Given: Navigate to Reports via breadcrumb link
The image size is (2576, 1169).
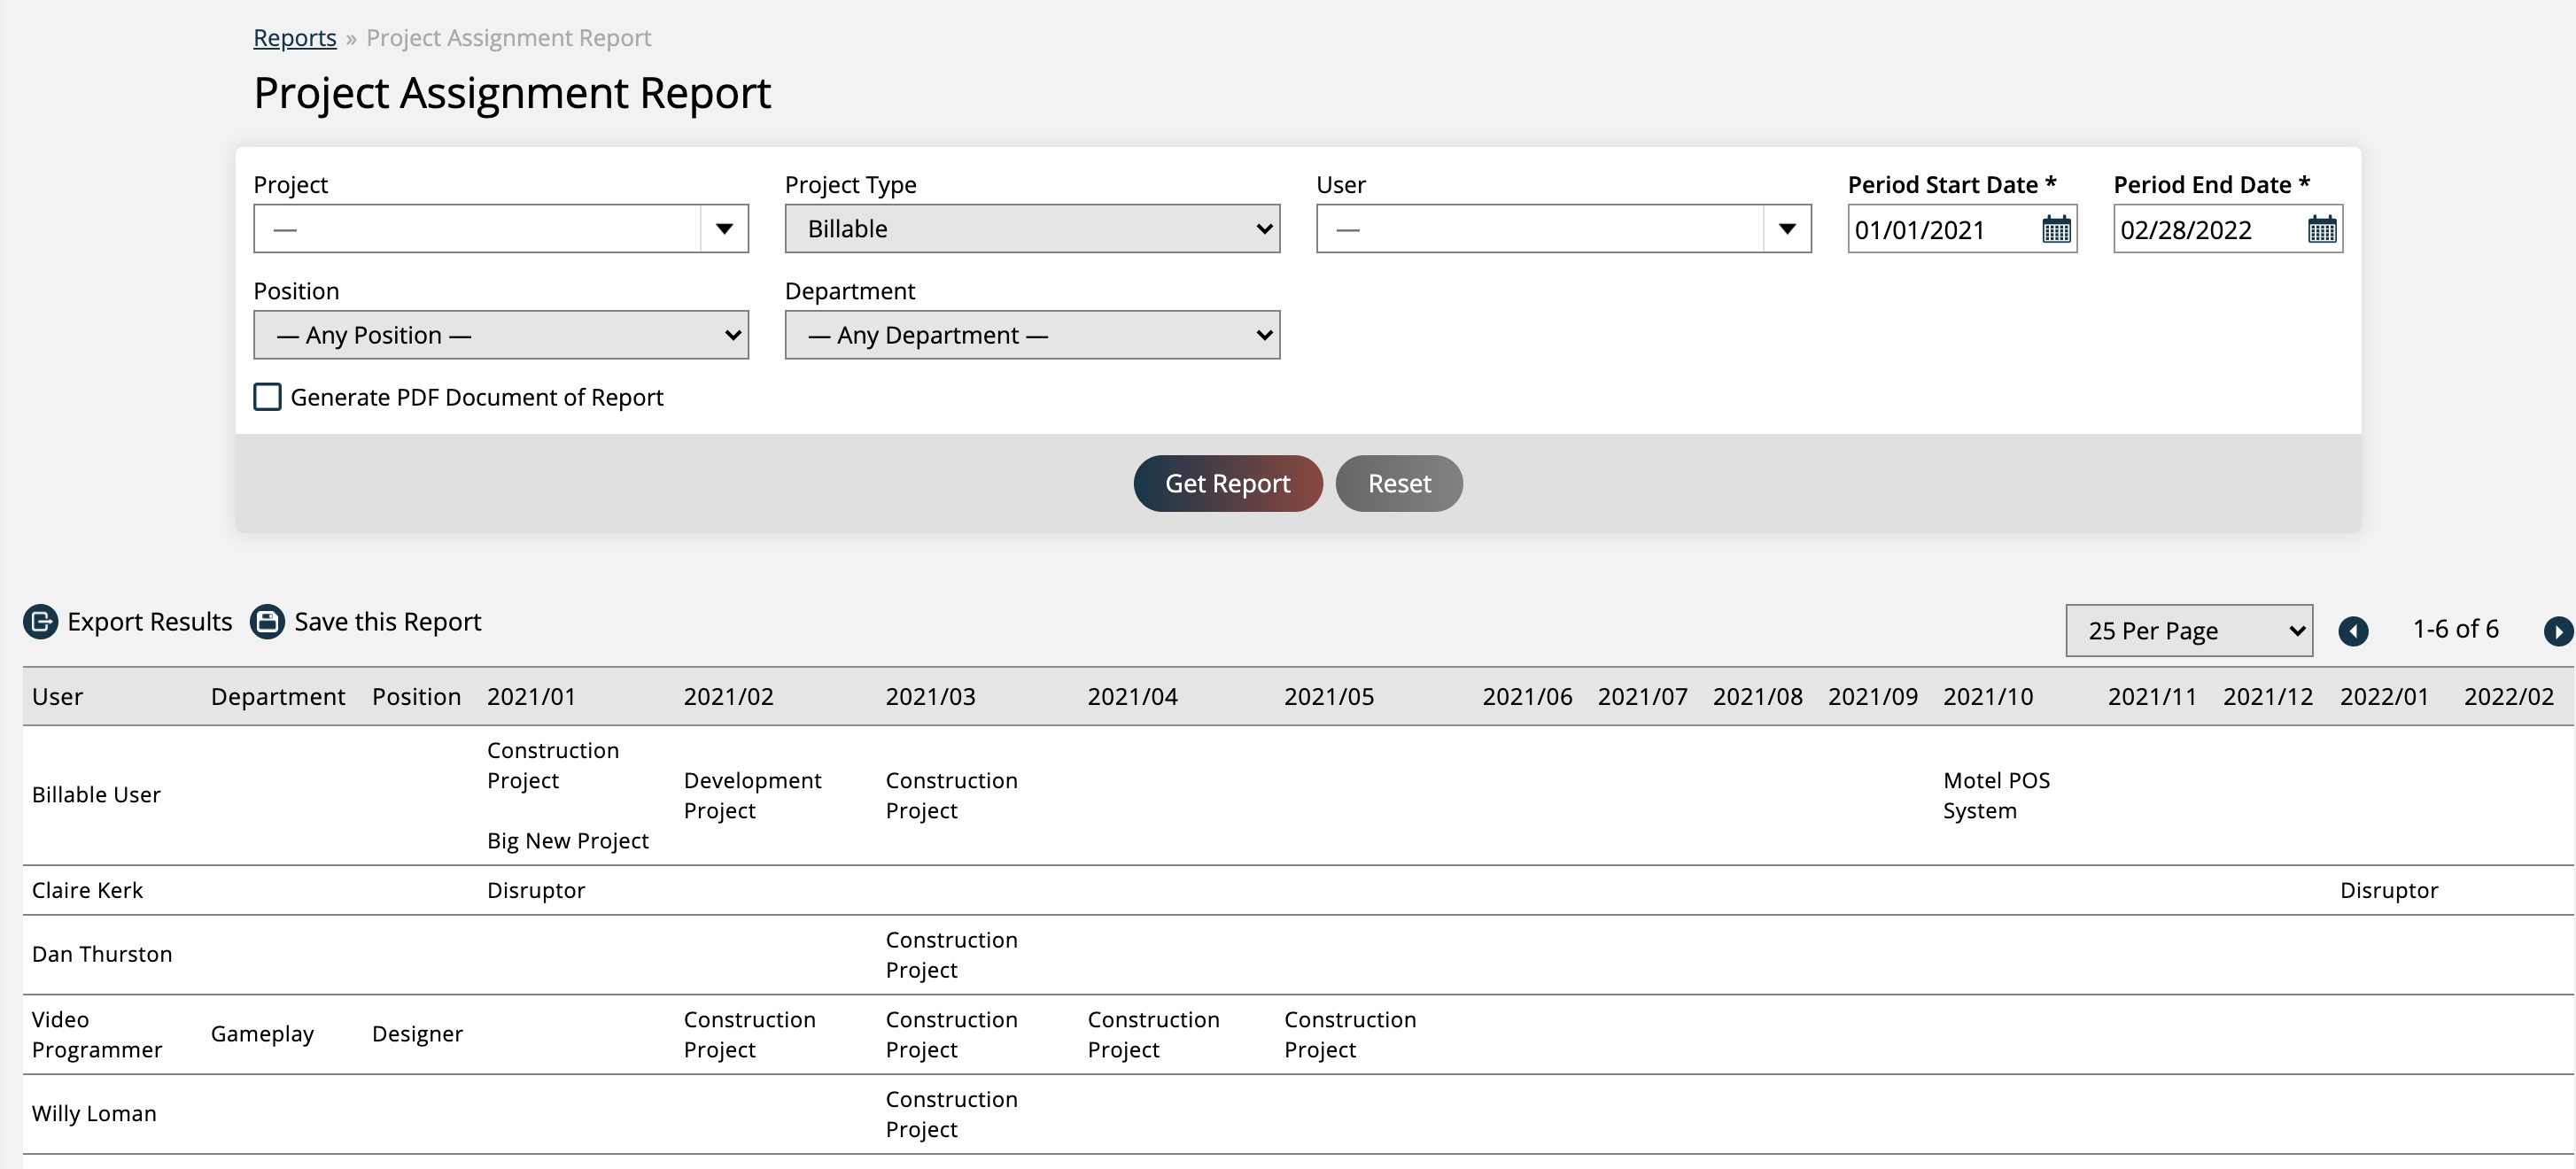Looking at the screenshot, I should click(294, 37).
